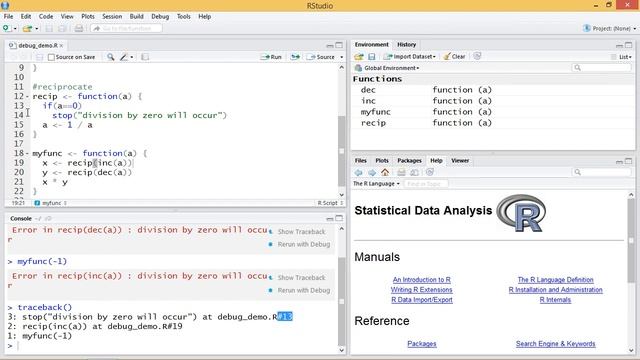Click the Load Workspace folder icon in Environment

tap(359, 57)
